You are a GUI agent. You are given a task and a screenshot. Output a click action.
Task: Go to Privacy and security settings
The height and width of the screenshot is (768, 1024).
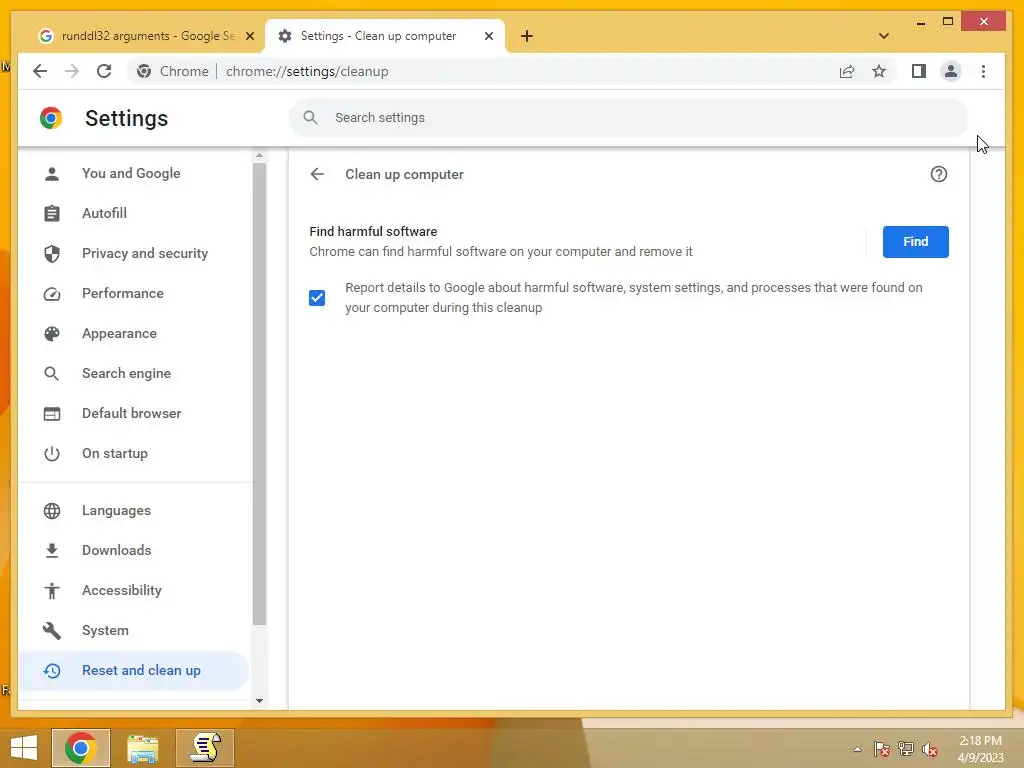(134, 253)
